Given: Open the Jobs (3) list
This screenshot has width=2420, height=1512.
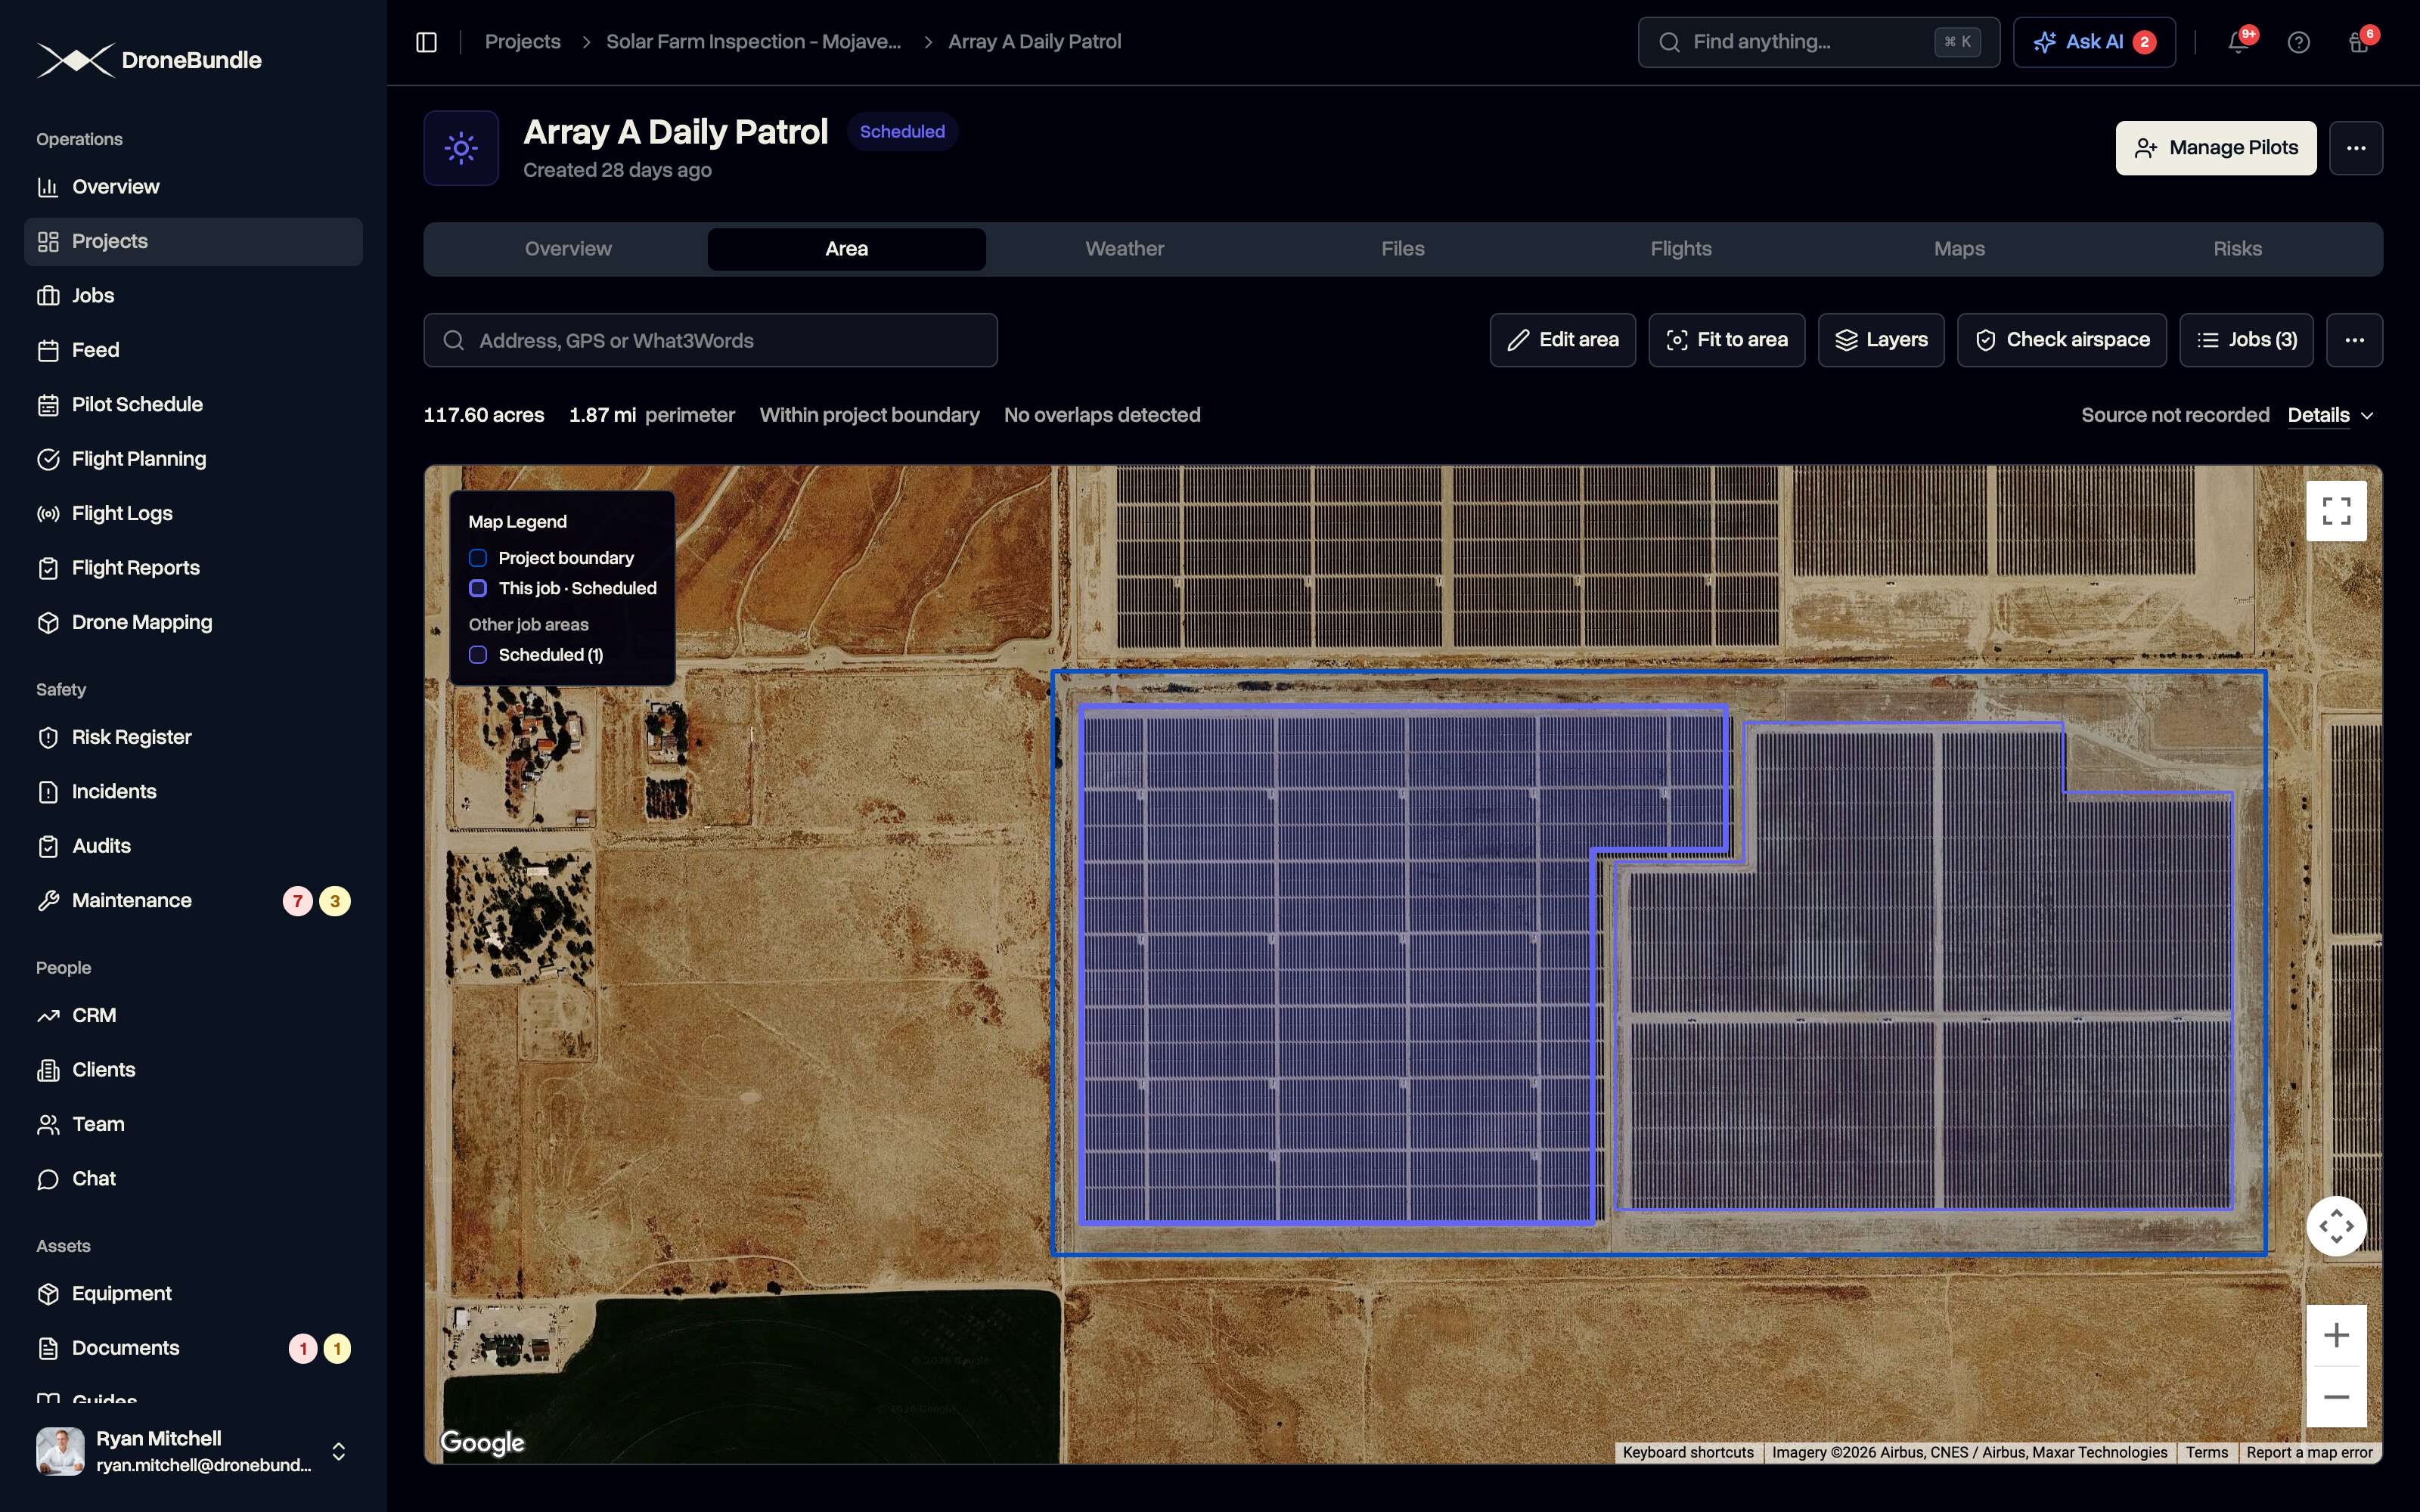Looking at the screenshot, I should click(2246, 340).
